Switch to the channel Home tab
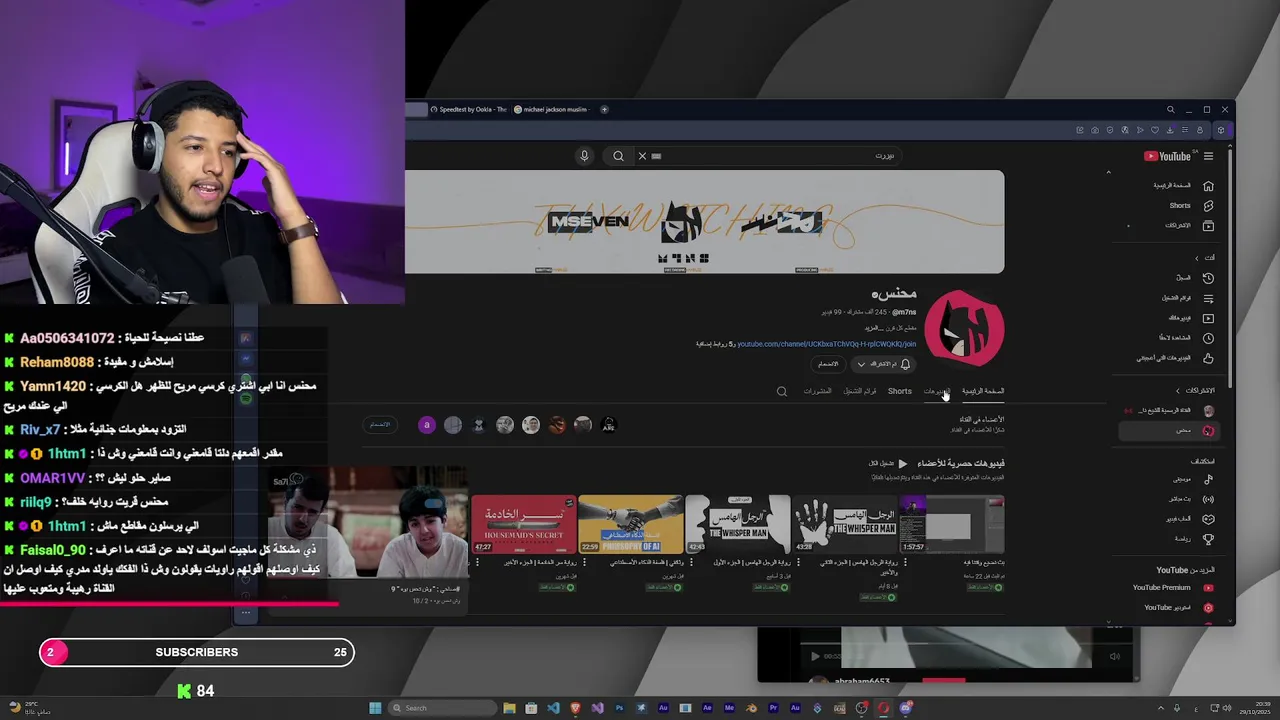 coord(983,391)
